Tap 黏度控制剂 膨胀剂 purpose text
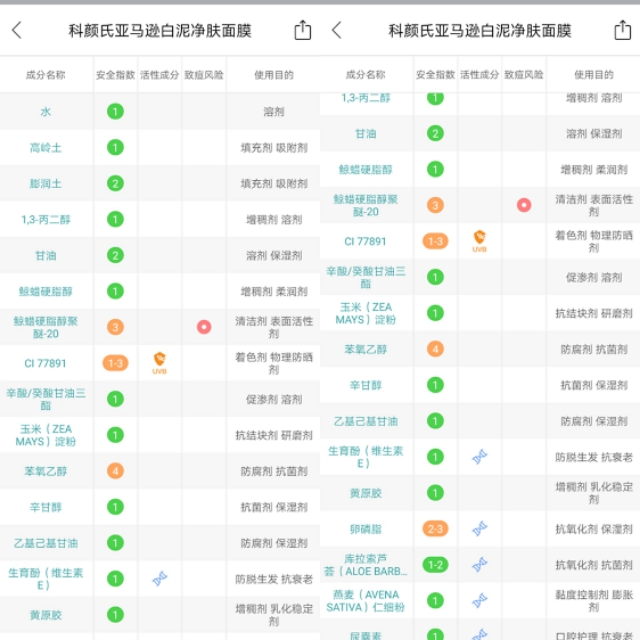Image resolution: width=640 pixels, height=640 pixels. 594,601
